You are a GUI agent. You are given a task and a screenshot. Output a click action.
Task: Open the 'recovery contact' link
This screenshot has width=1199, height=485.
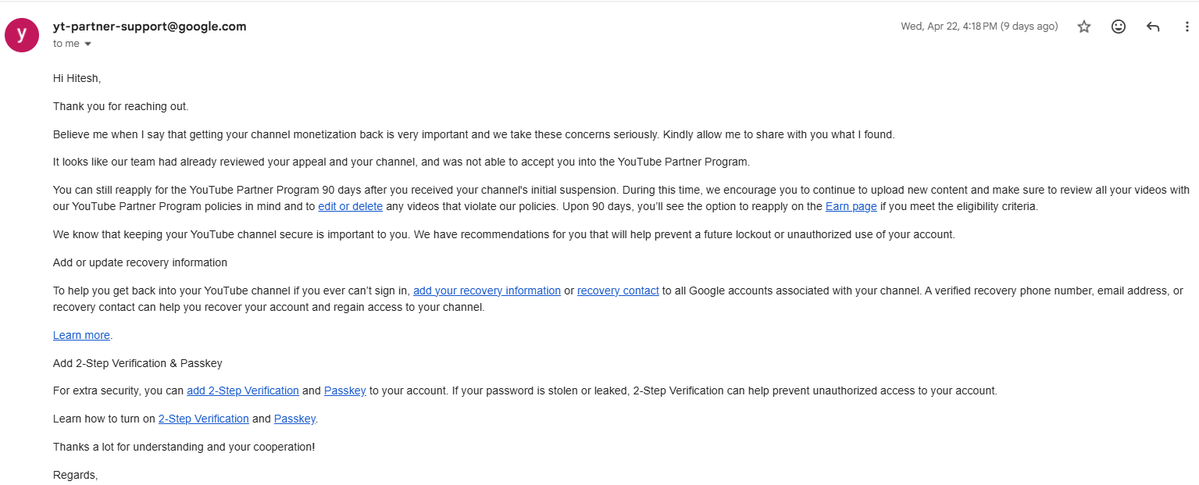coord(618,291)
